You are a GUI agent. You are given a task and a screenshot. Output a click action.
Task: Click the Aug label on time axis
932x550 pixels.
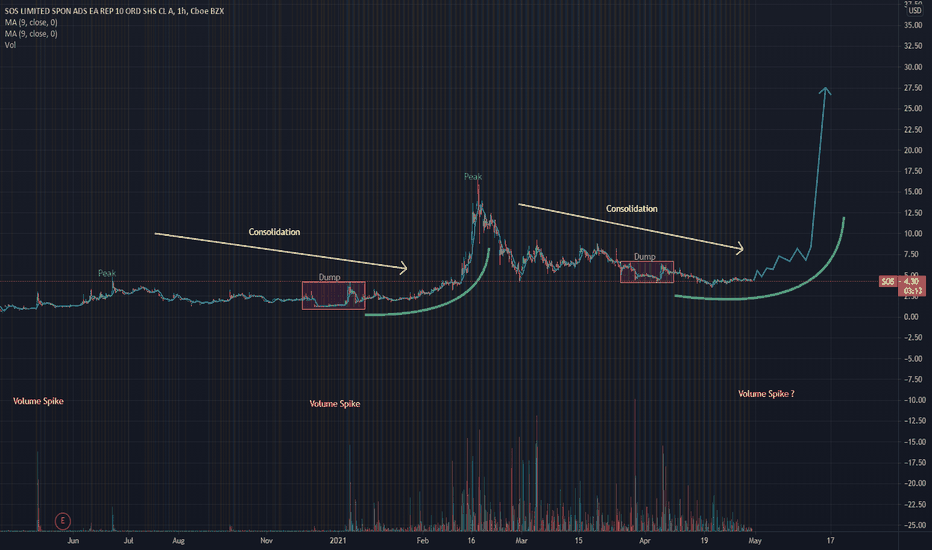coord(178,540)
